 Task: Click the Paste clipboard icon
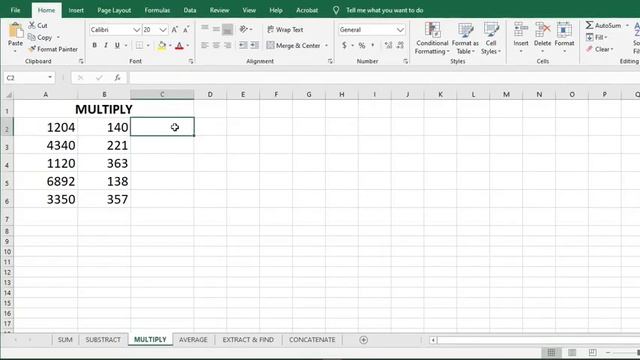point(16,31)
